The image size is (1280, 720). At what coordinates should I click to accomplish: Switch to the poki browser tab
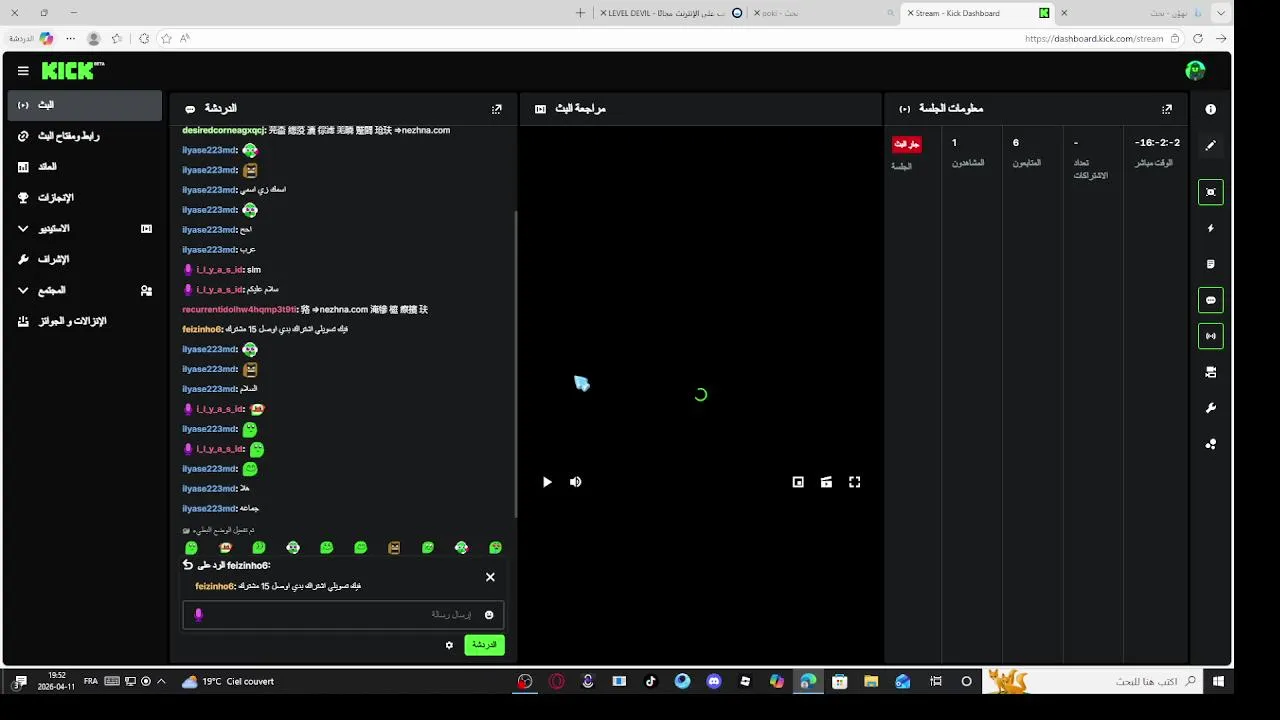pos(823,13)
